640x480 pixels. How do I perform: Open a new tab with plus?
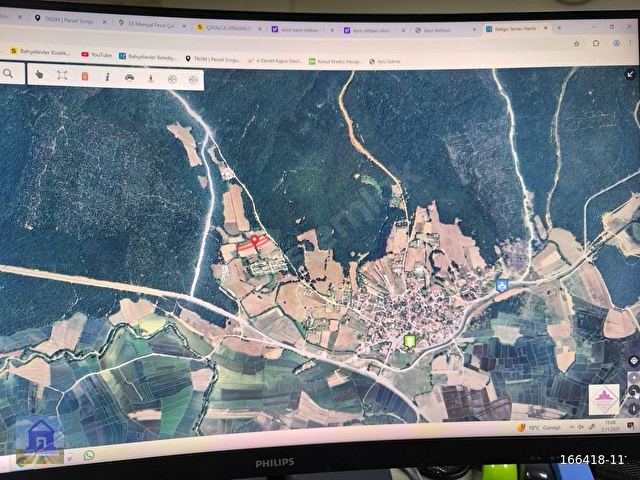point(559,28)
